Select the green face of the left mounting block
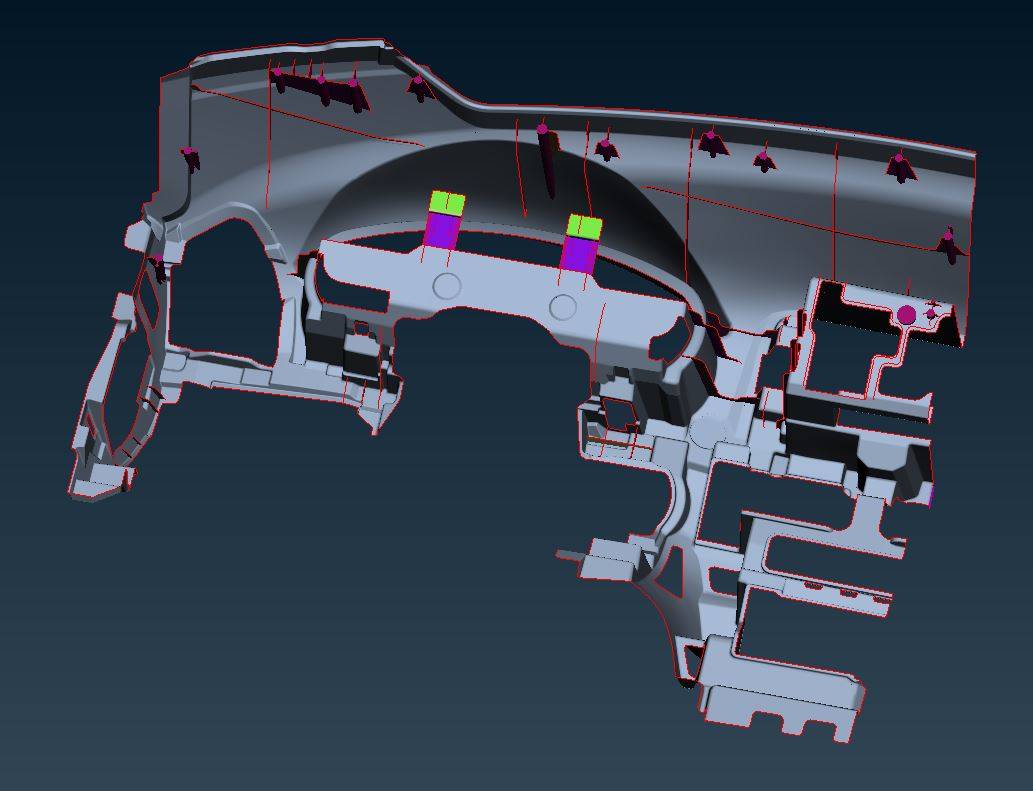 pos(446,200)
